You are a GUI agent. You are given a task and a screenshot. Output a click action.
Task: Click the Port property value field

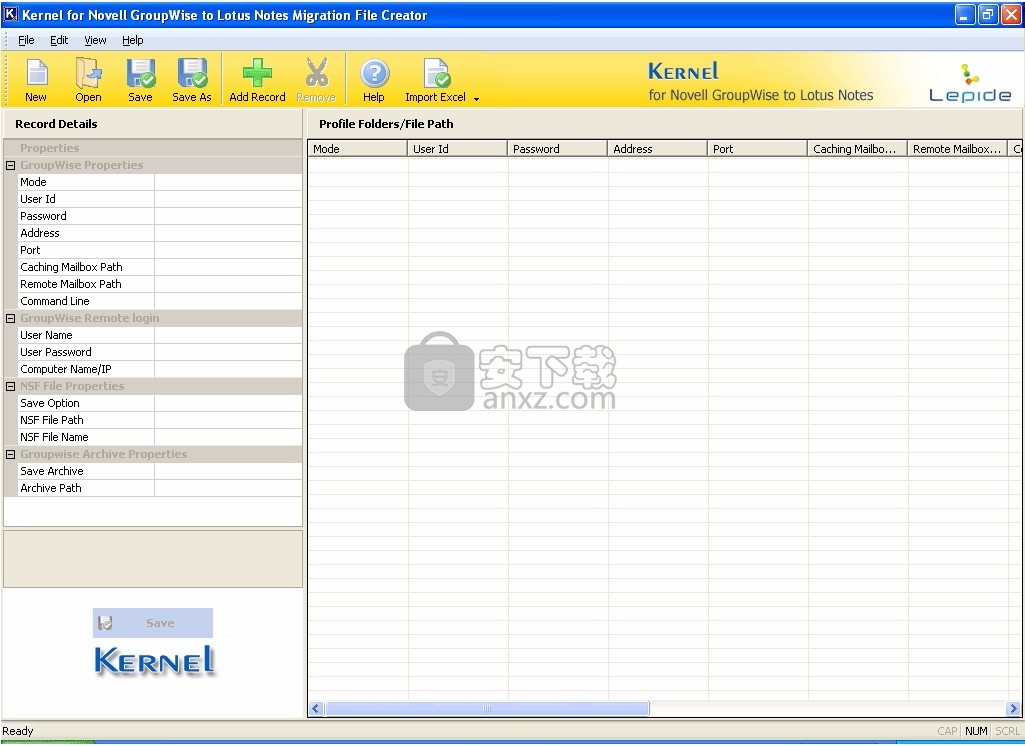coord(228,250)
